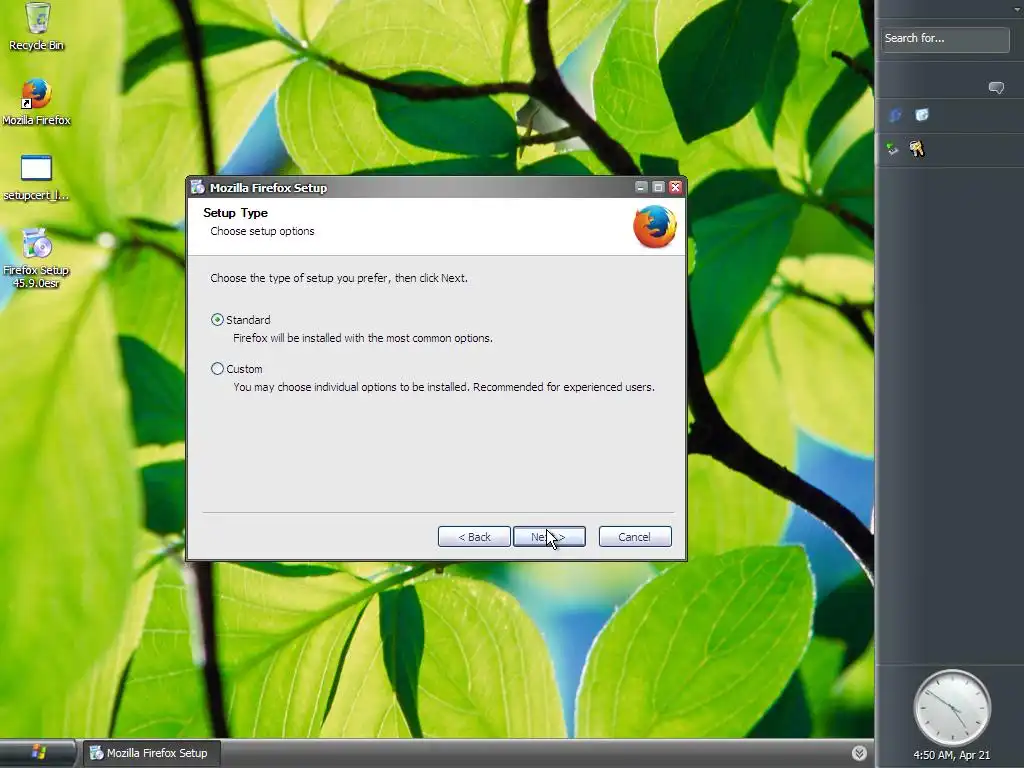Click the speech bubble icon in sidebar
This screenshot has height=768, width=1024.
click(996, 88)
